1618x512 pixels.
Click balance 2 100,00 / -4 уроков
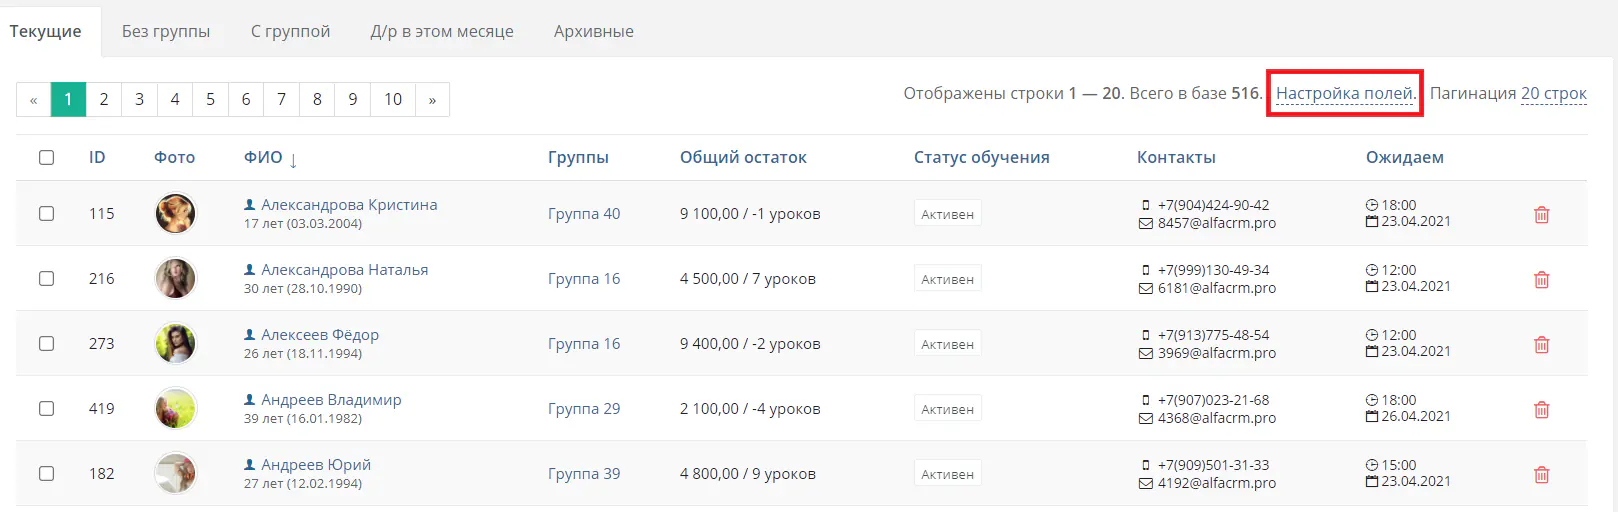coord(750,408)
